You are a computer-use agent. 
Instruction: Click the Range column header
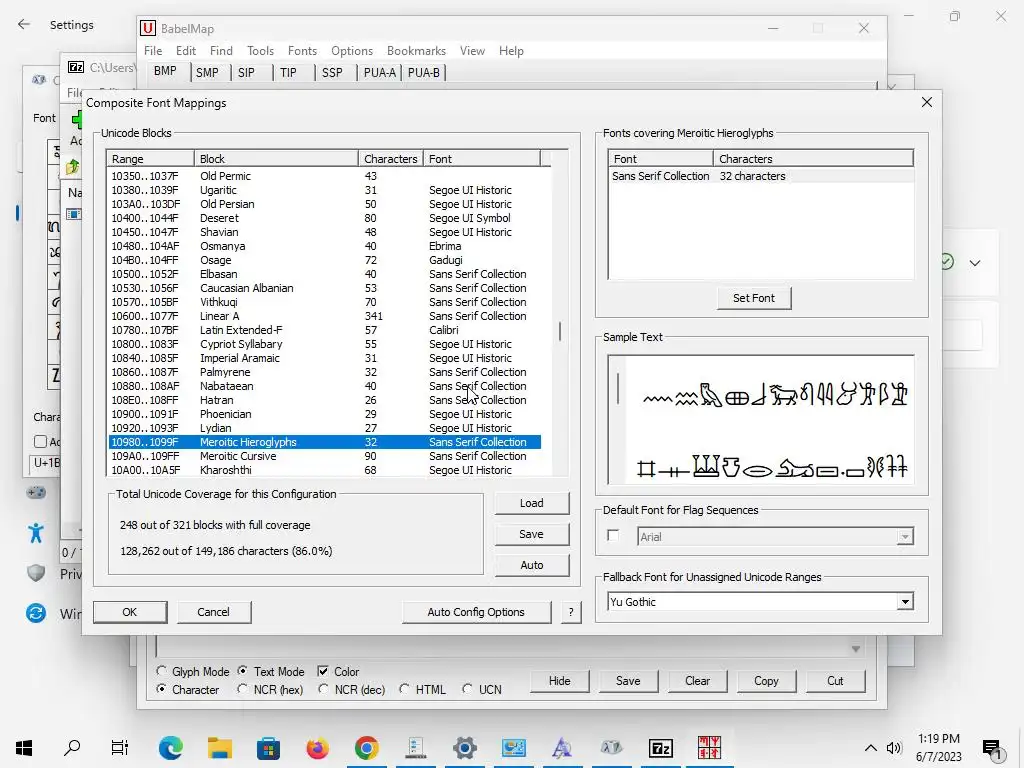(x=150, y=159)
